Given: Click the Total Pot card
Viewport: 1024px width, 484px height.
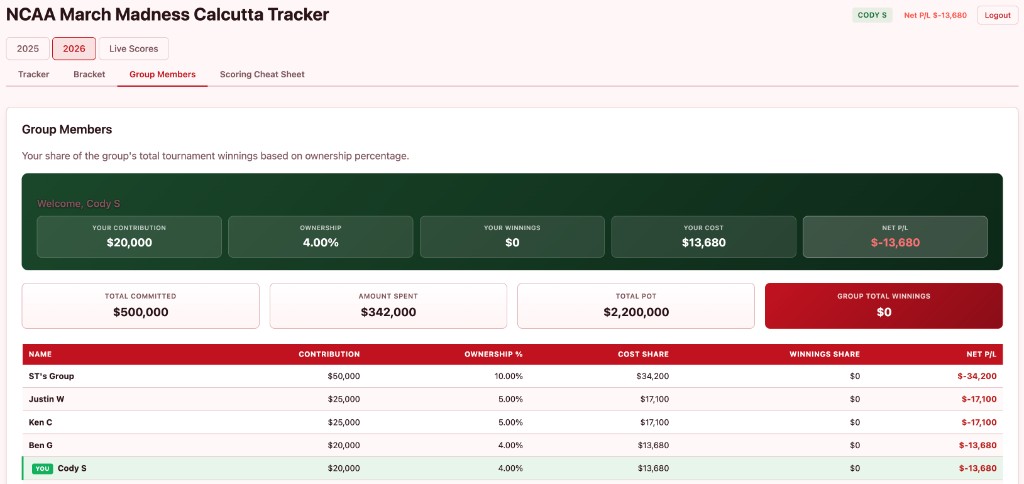Looking at the screenshot, I should click(636, 305).
